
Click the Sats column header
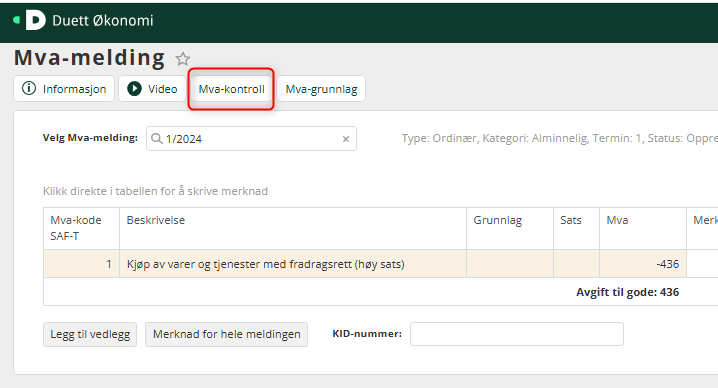pyautogui.click(x=576, y=228)
